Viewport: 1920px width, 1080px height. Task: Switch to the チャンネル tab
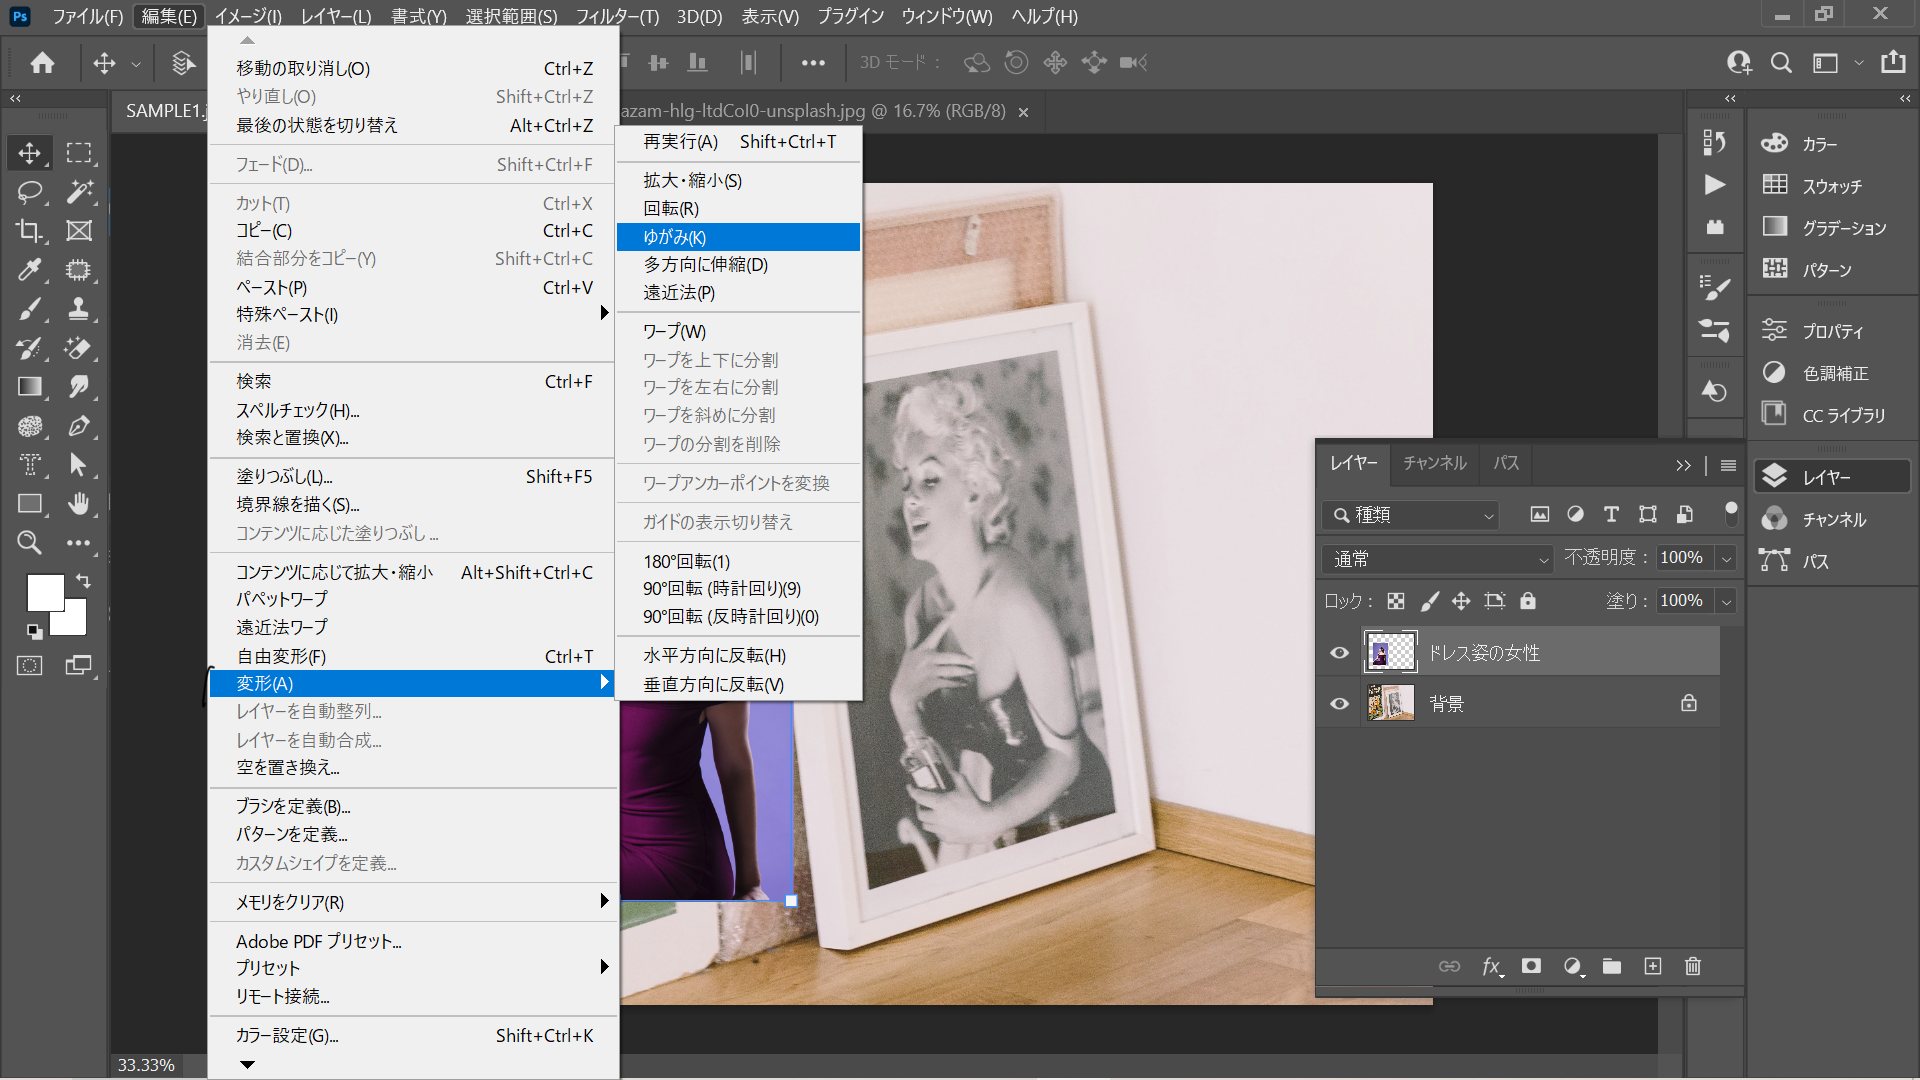(x=1434, y=463)
